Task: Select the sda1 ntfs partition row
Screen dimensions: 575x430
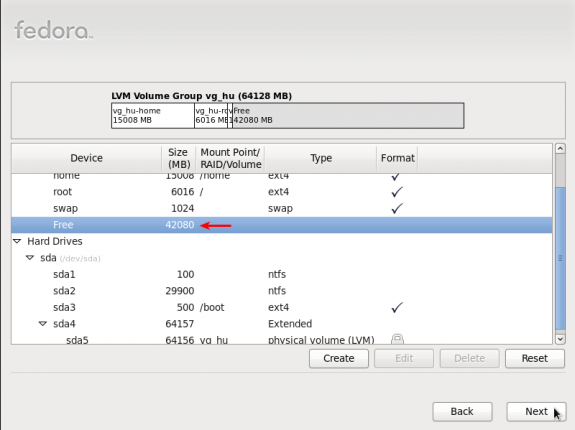Action: (x=282, y=274)
